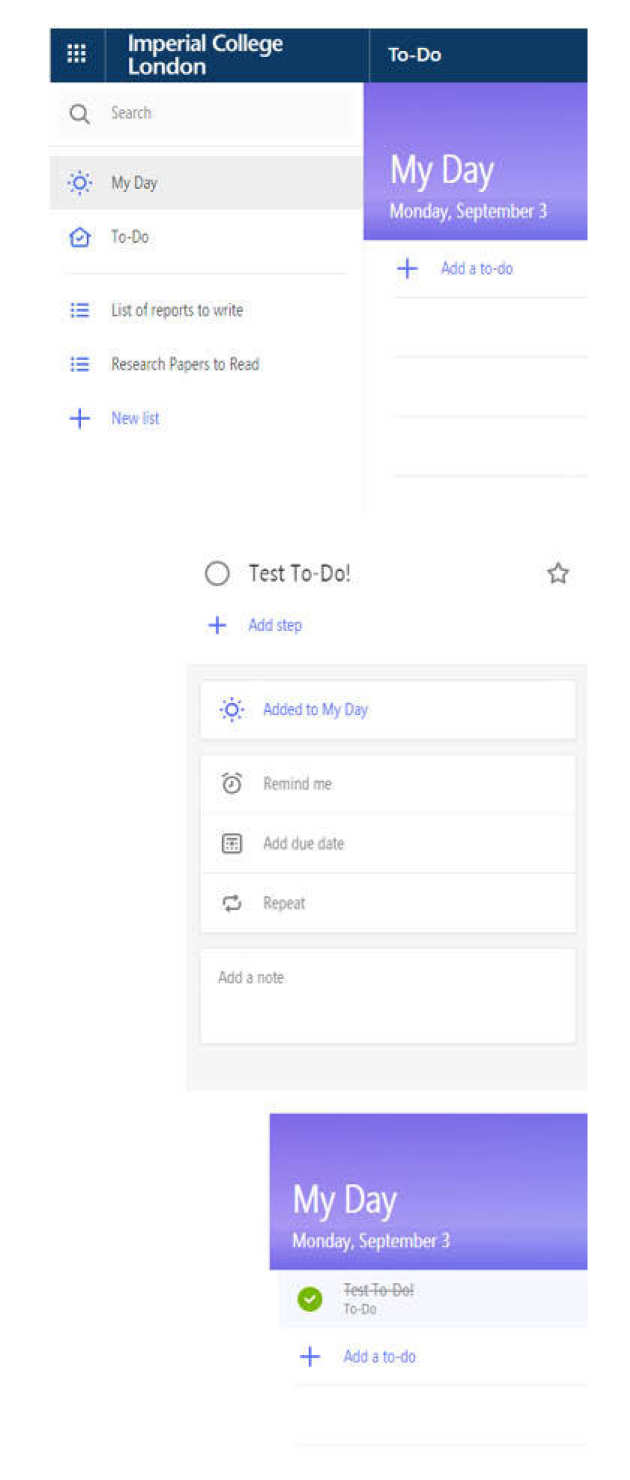Open the app launcher grid icon

[x=76, y=54]
